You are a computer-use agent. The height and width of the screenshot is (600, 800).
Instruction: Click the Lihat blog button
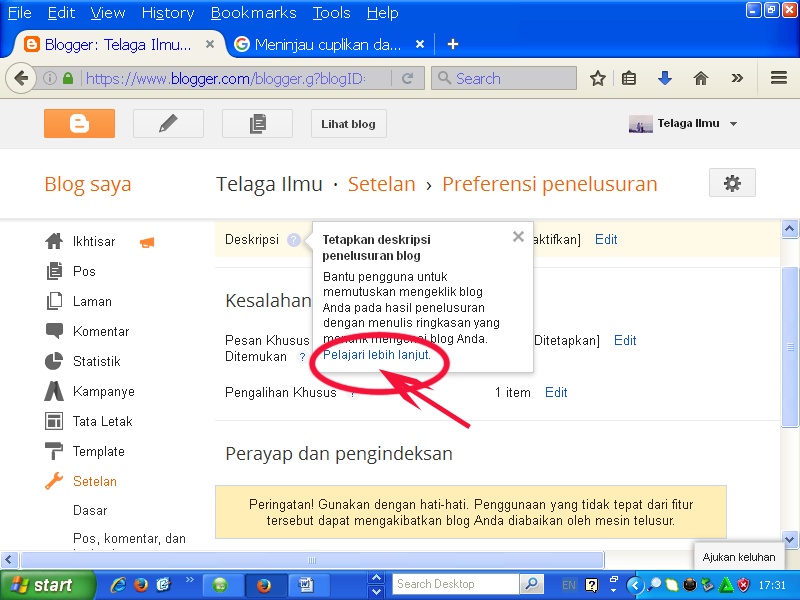pyautogui.click(x=348, y=123)
